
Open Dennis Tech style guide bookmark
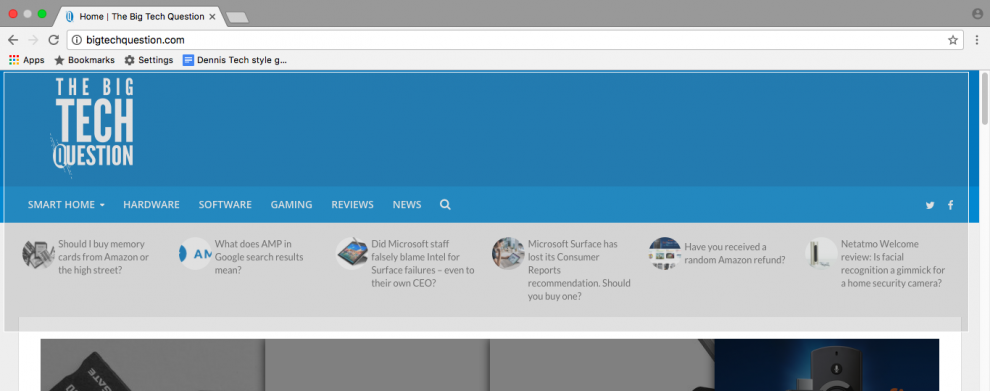pyautogui.click(x=235, y=60)
